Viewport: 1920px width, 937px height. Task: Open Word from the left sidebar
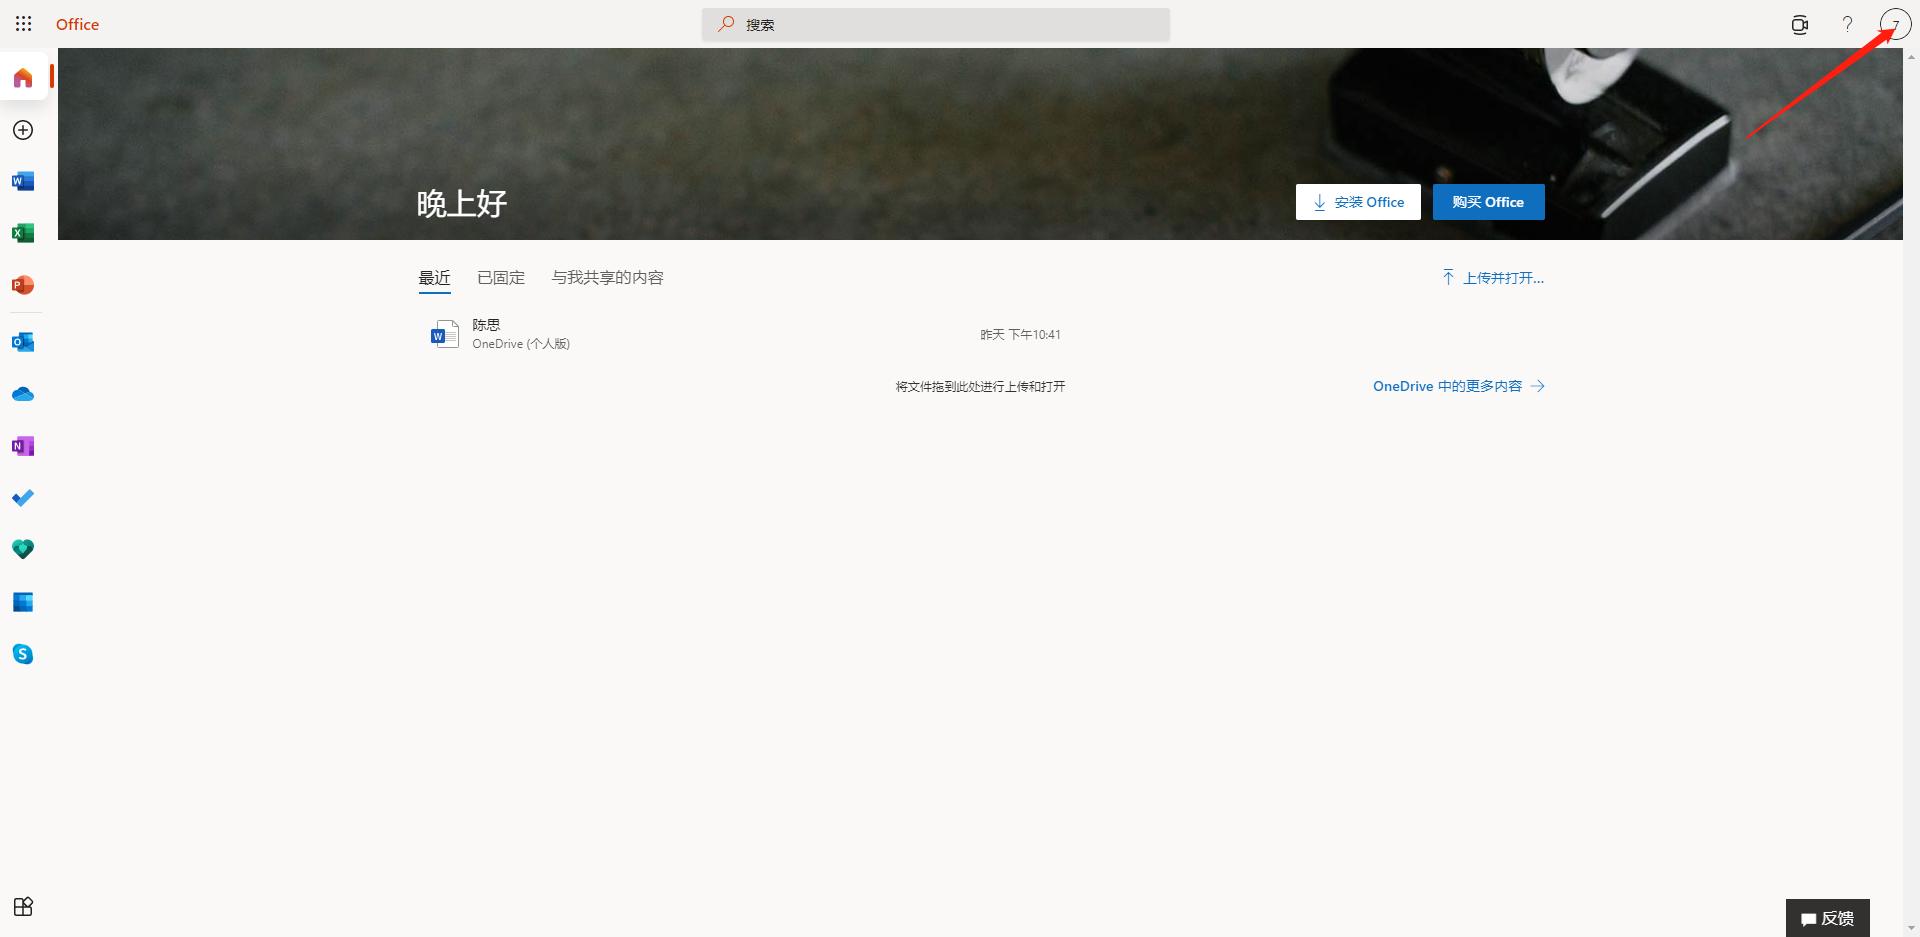click(x=23, y=181)
